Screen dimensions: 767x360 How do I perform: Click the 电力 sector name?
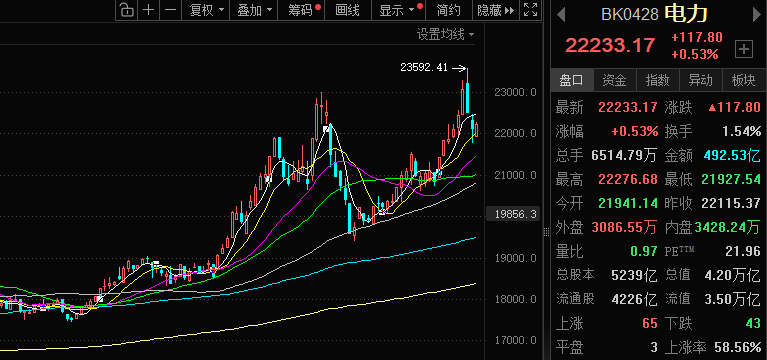[x=685, y=14]
